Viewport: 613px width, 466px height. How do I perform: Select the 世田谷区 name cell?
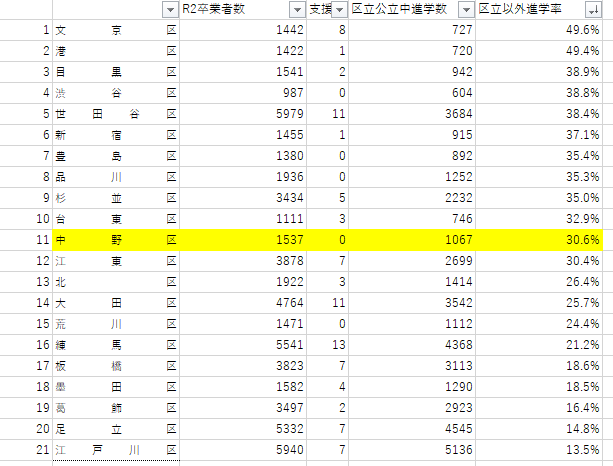[116, 114]
